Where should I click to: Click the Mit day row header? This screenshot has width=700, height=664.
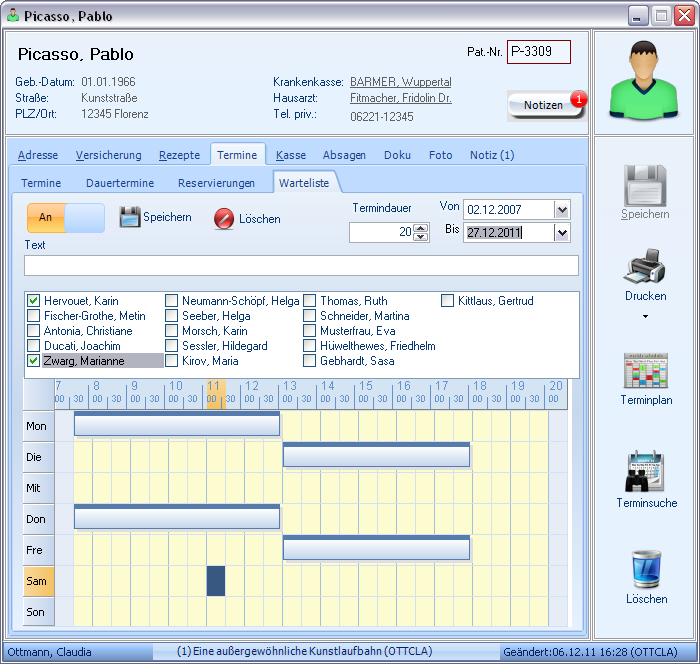coord(38,488)
